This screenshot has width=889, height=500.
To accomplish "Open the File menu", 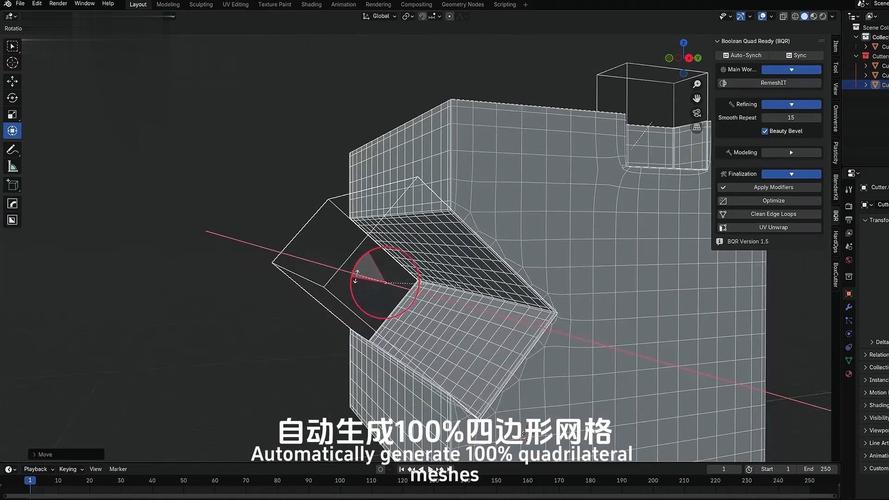I will (20, 3).
